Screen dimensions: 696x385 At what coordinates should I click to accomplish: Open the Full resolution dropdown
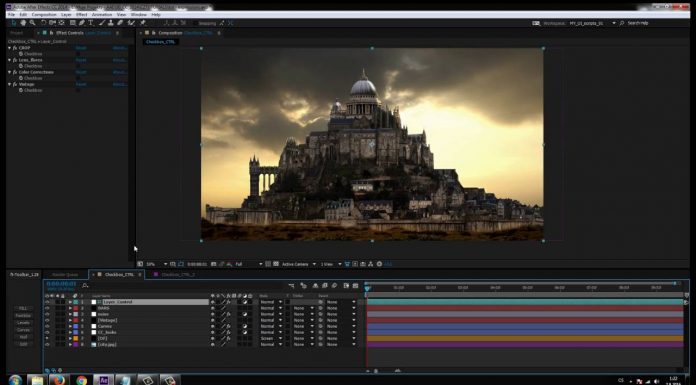click(x=249, y=264)
